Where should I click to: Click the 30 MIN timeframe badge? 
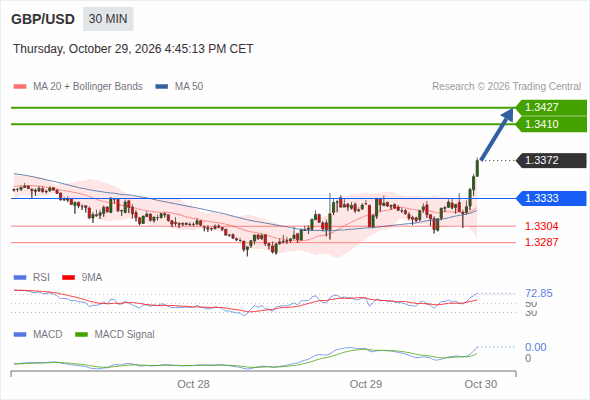click(x=108, y=19)
